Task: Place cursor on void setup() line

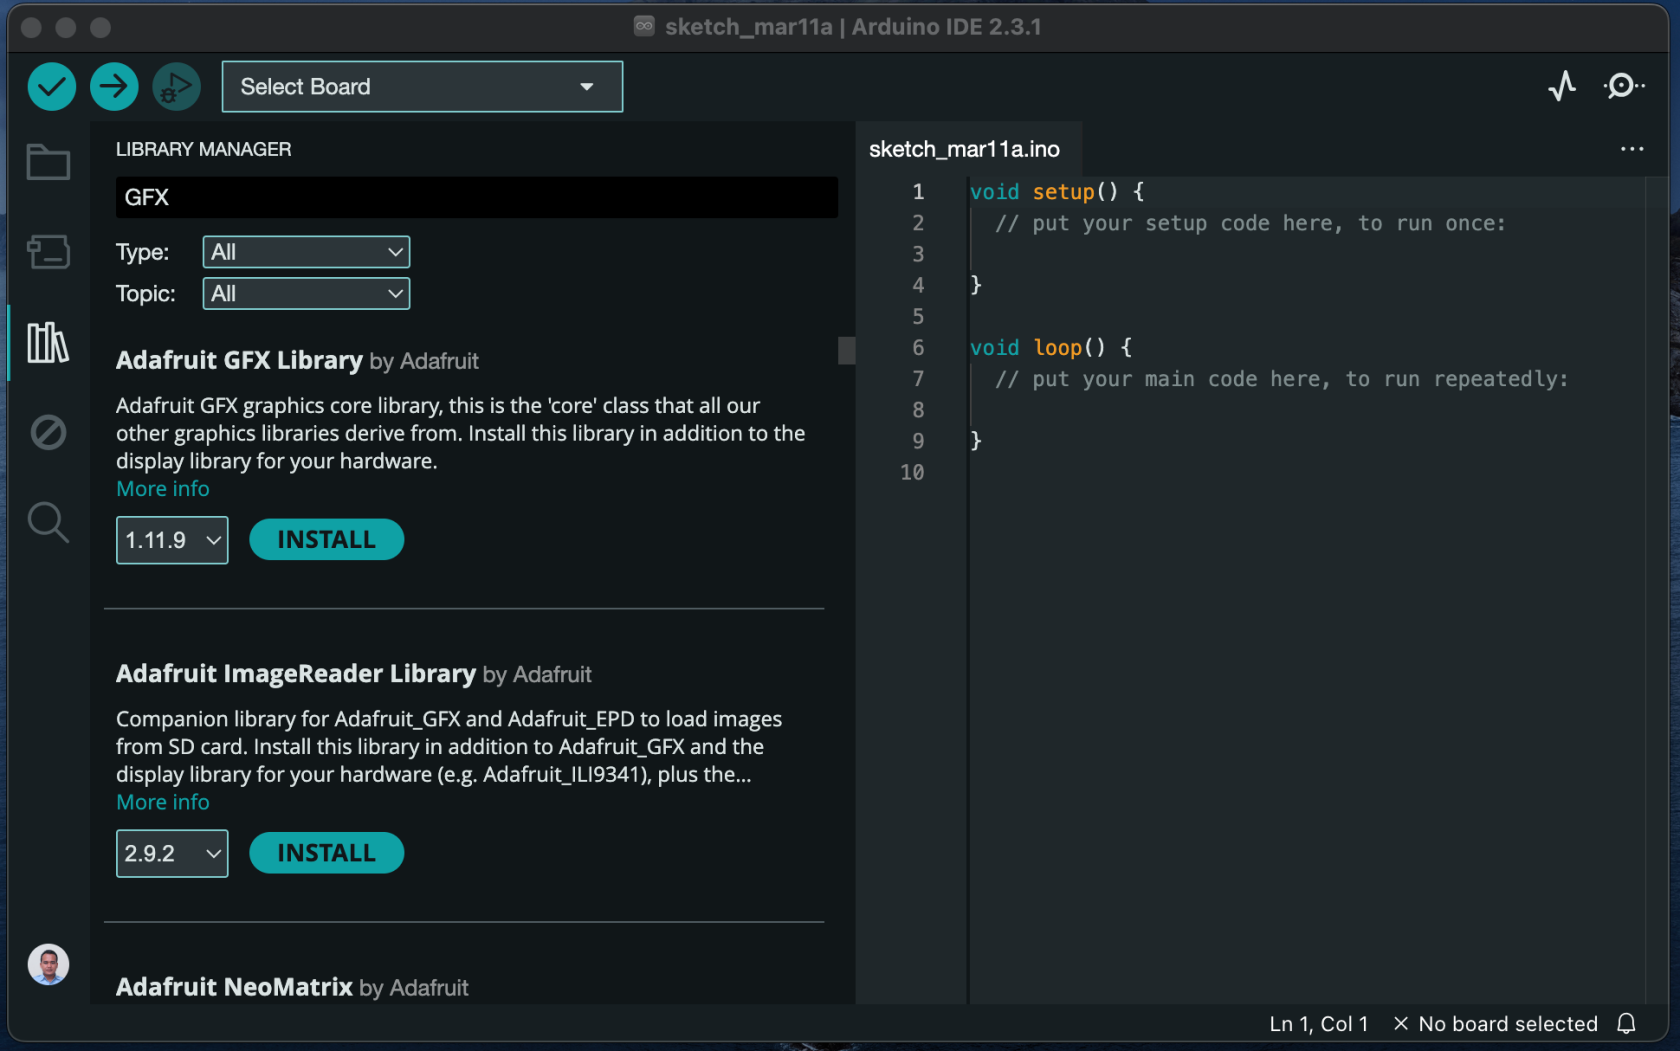Action: pos(1056,192)
